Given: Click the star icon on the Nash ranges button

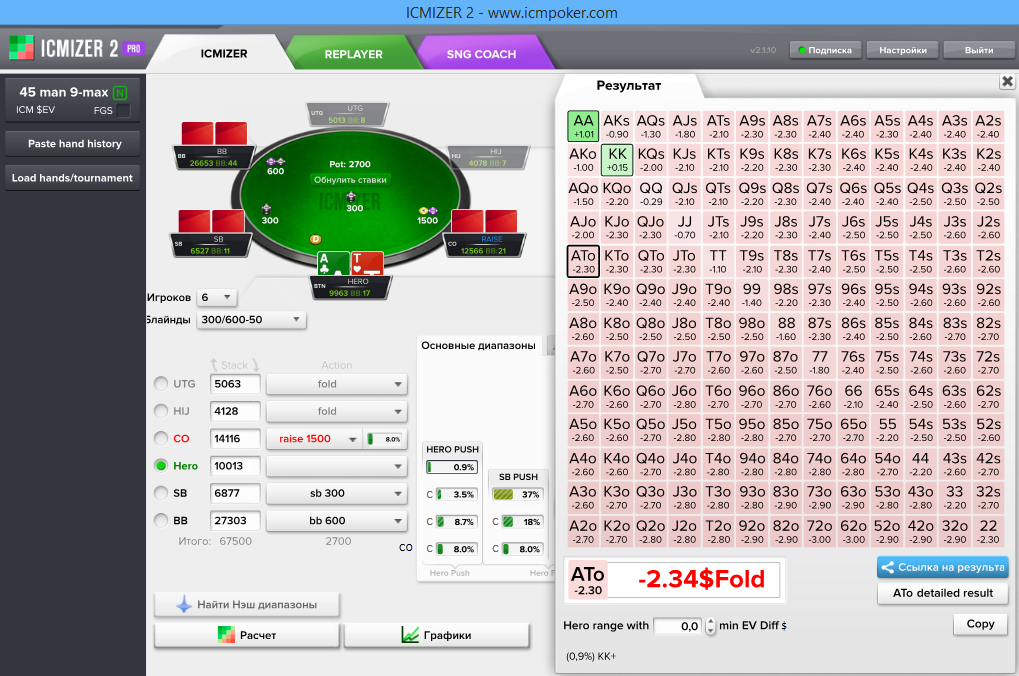Looking at the screenshot, I should point(184,604).
